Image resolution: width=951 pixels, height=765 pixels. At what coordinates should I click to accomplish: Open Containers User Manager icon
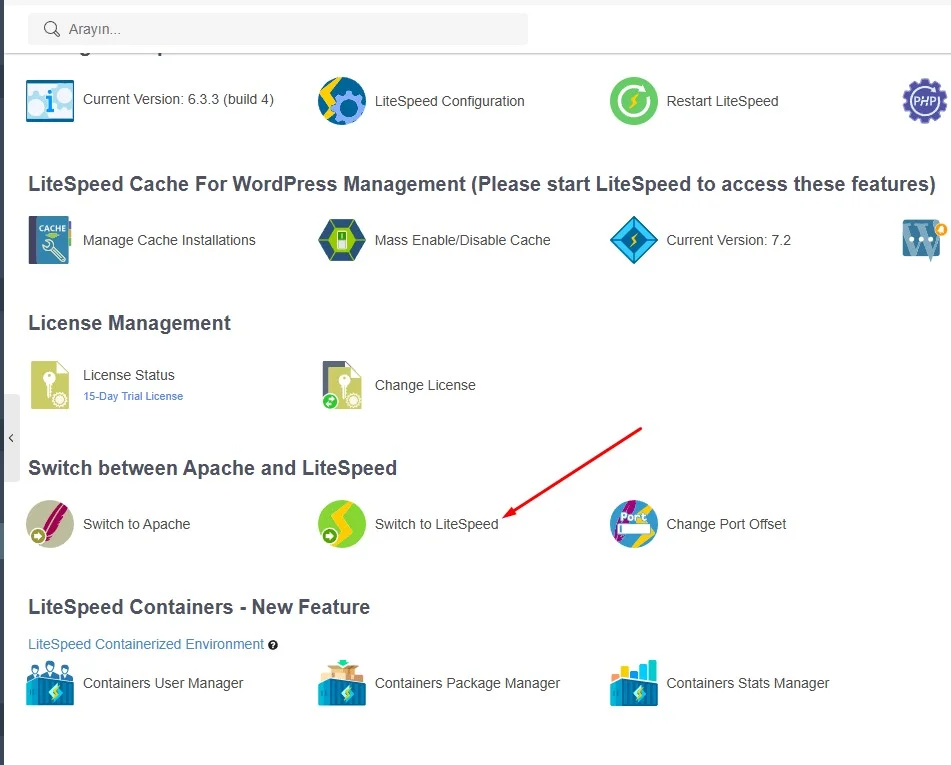[x=50, y=683]
